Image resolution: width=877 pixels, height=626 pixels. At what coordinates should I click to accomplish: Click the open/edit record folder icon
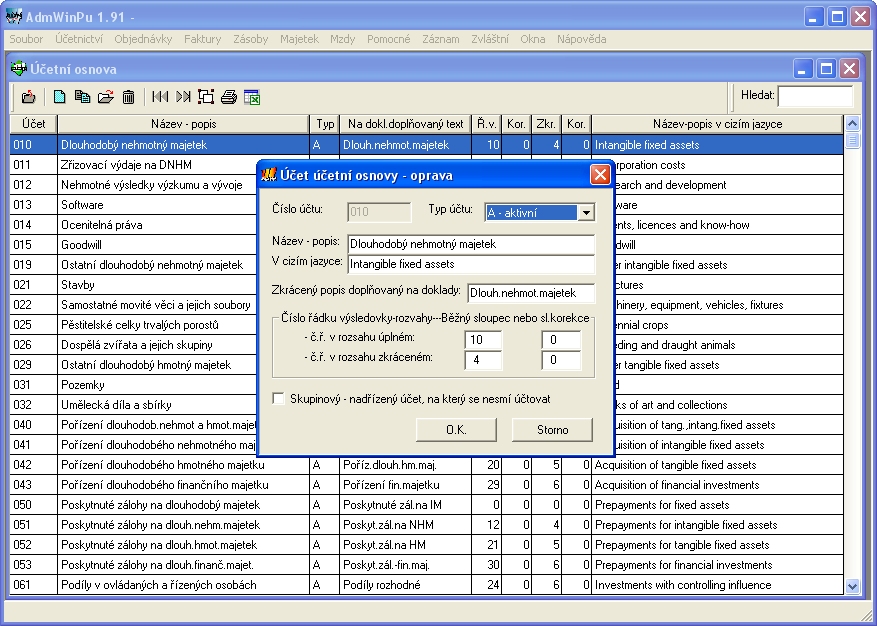click(x=105, y=97)
